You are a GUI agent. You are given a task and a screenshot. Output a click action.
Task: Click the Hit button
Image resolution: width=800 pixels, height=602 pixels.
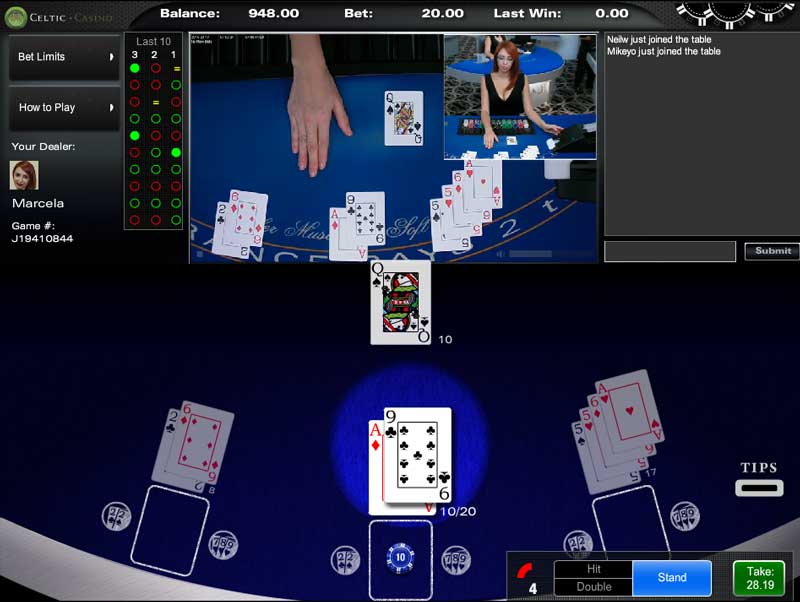pos(593,569)
